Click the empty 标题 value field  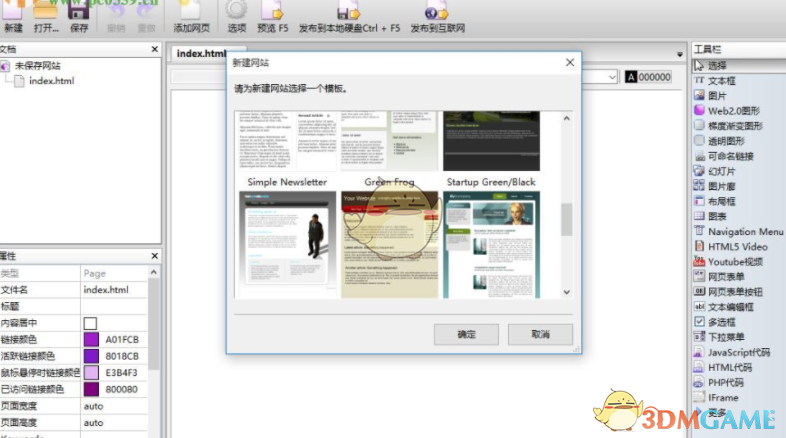point(114,306)
